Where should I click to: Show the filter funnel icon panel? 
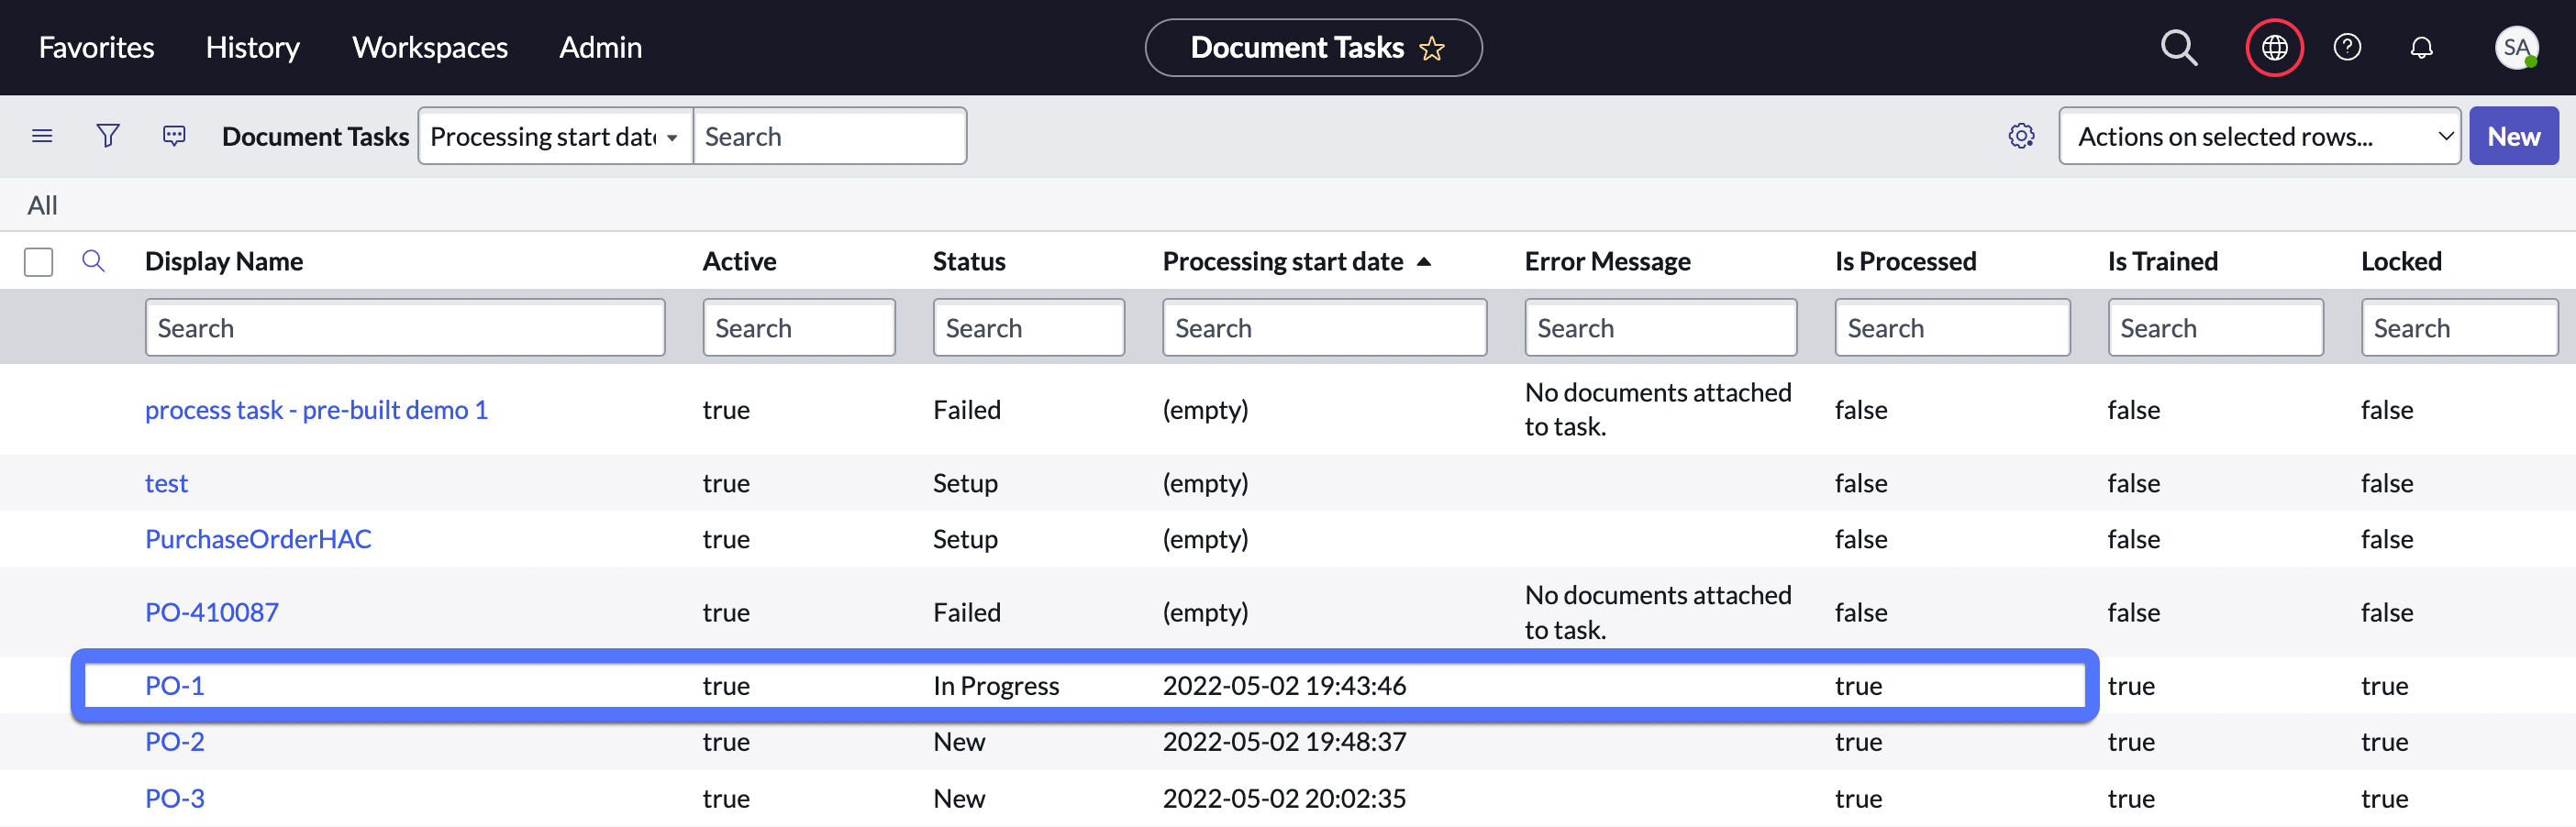pyautogui.click(x=108, y=136)
